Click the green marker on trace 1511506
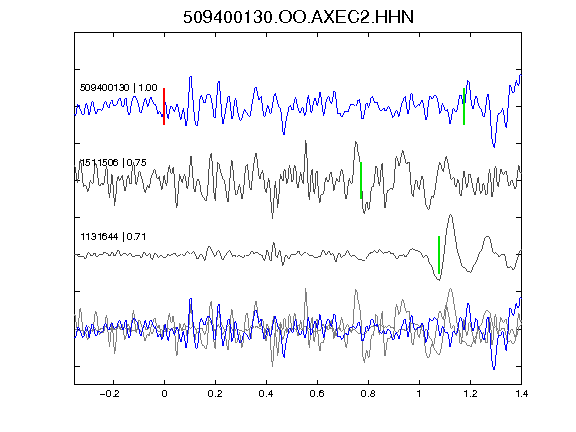Viewport: 576px width, 432px height. [x=361, y=180]
